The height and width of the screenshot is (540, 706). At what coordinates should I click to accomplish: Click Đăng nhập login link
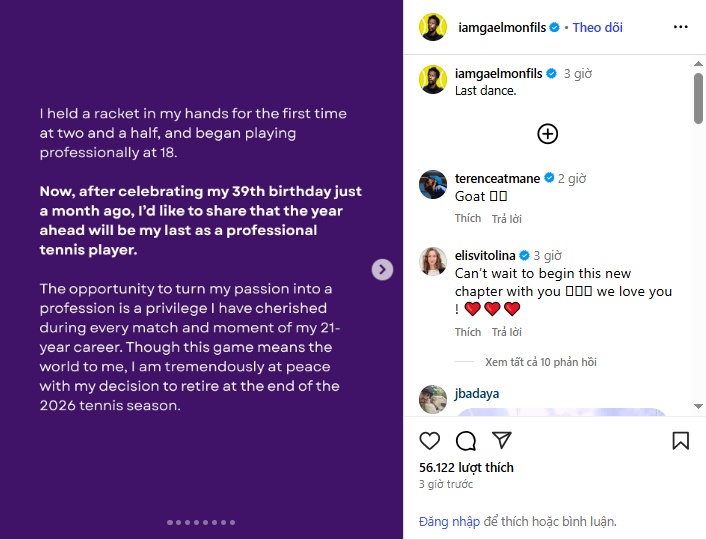(x=449, y=521)
